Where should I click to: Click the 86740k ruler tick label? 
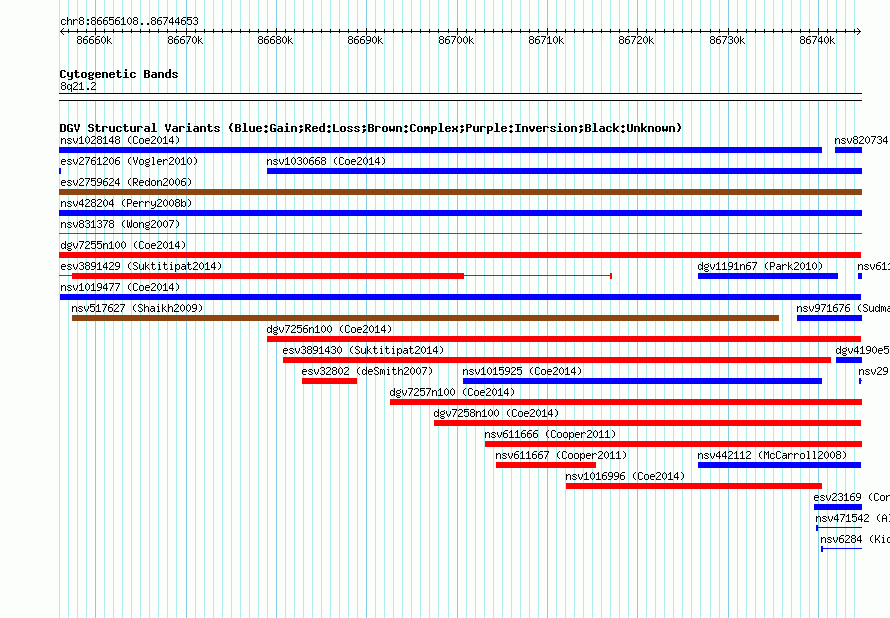[x=817, y=40]
